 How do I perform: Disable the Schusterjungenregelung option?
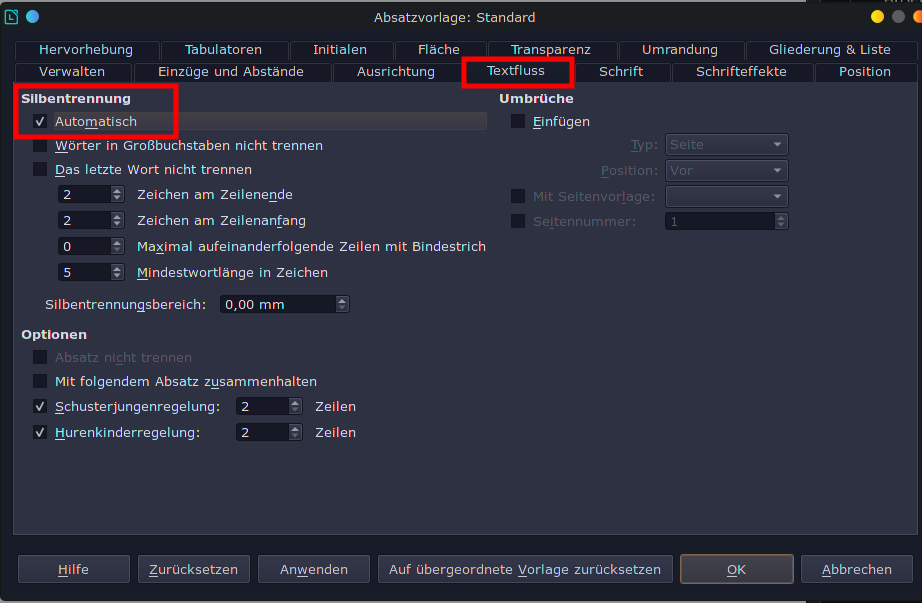pos(40,406)
